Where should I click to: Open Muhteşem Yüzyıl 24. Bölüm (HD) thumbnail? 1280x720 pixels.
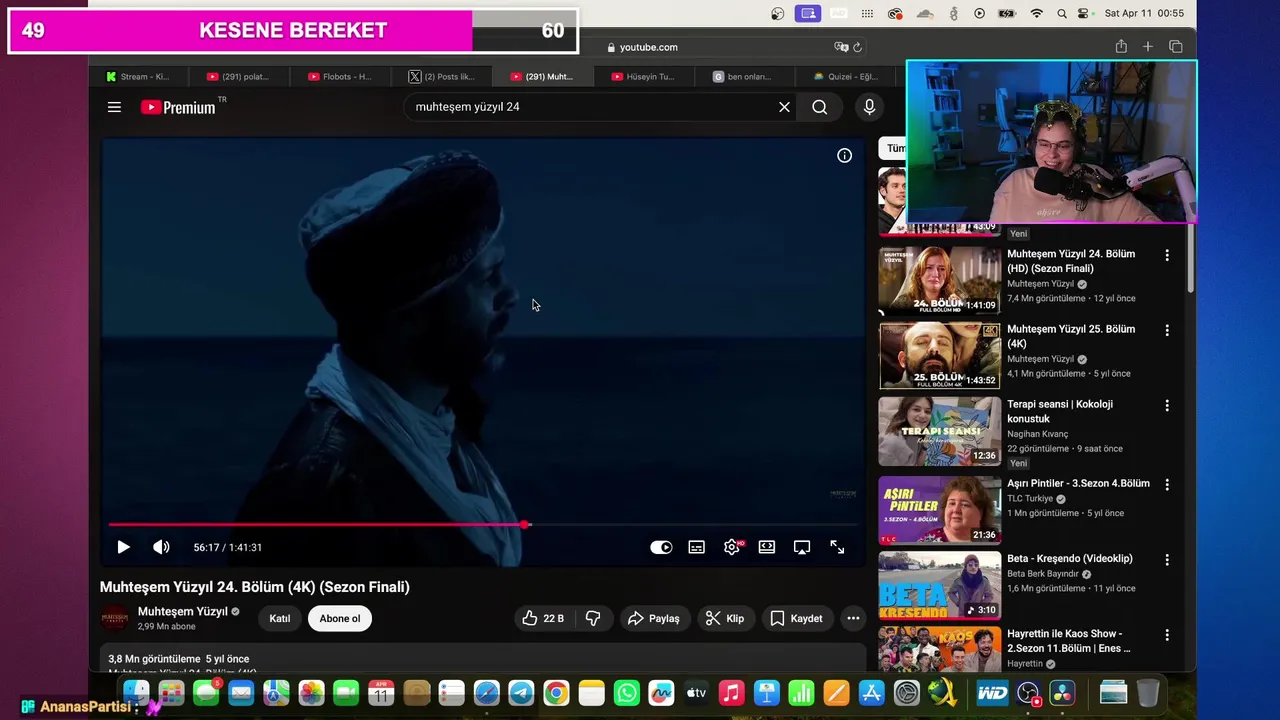tap(939, 280)
